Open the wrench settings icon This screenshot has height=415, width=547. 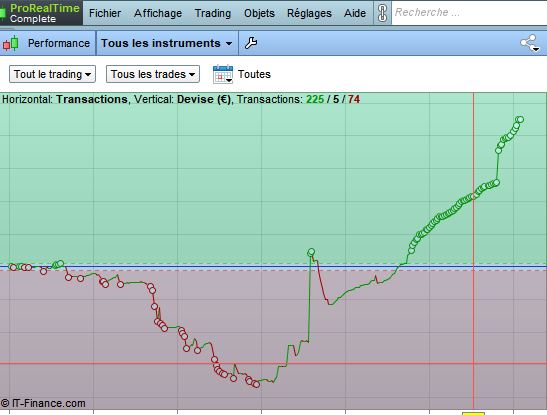[x=250, y=43]
